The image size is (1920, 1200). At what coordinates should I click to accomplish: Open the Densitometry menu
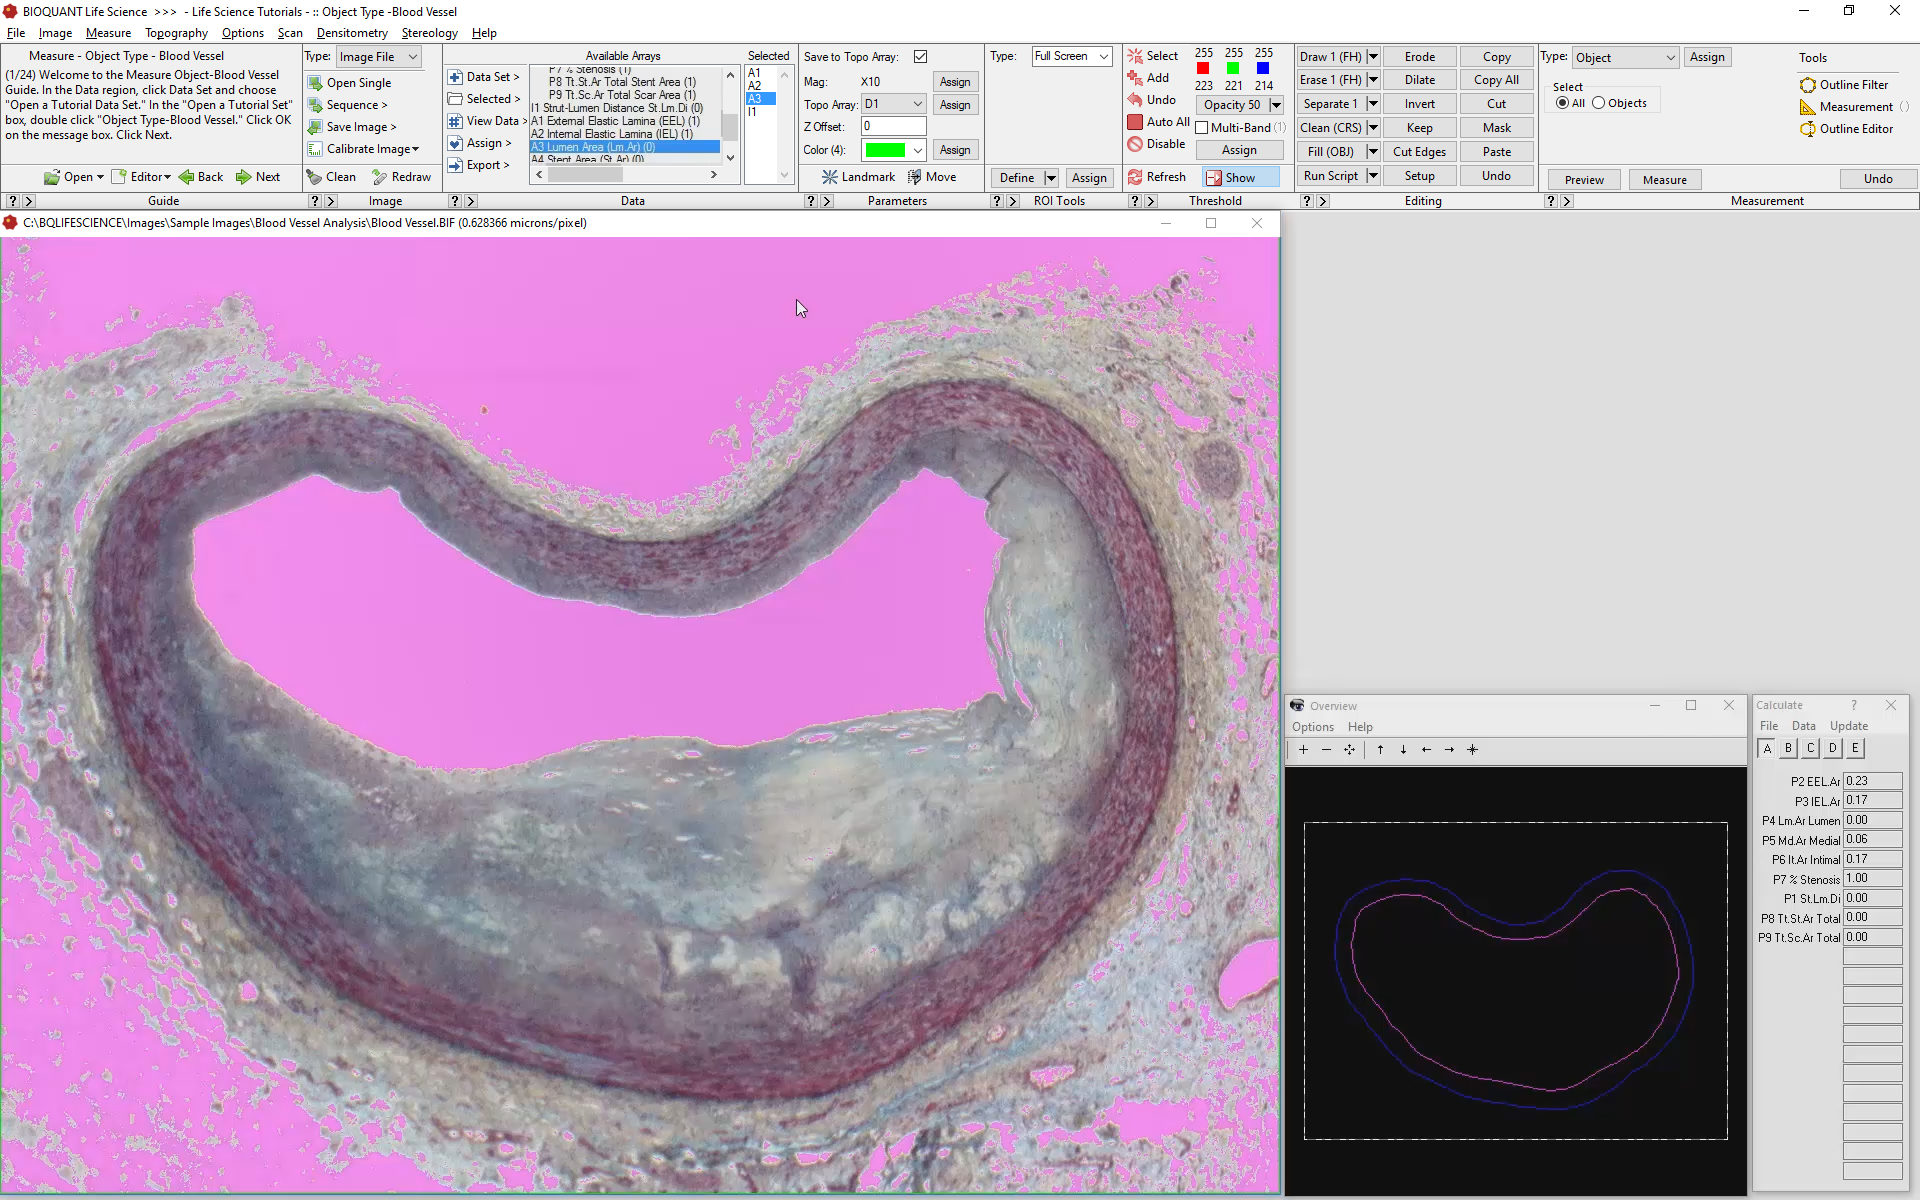pos(352,33)
